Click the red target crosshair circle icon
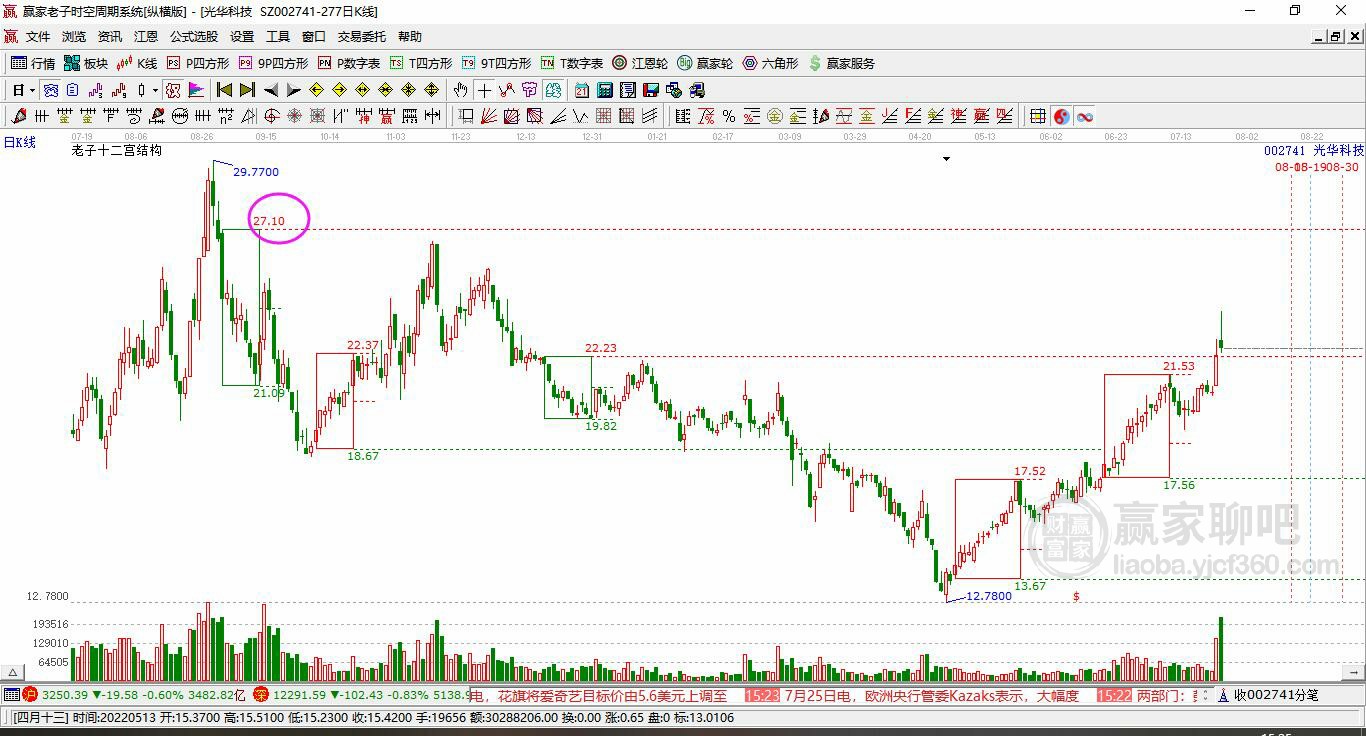1366x736 pixels. pyautogui.click(x=271, y=116)
